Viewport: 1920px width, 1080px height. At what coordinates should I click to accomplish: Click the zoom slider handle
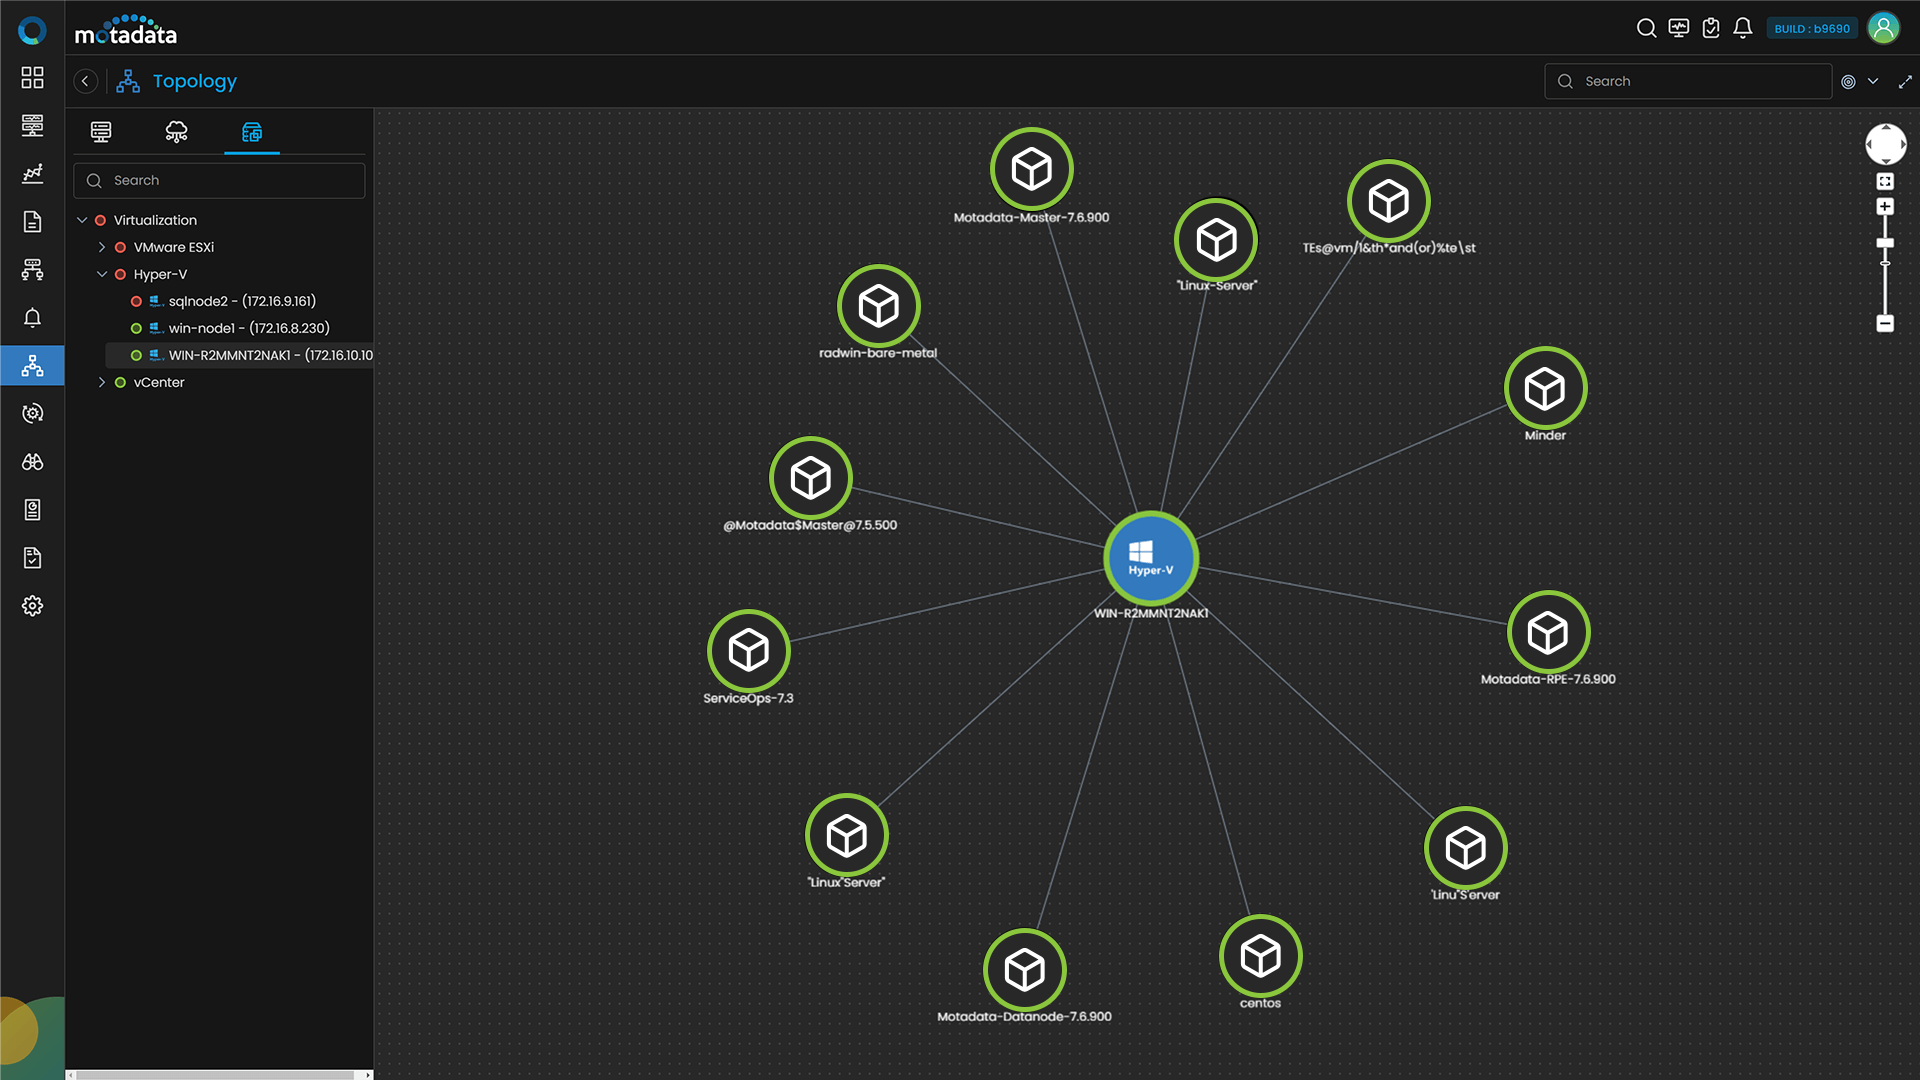1885,243
